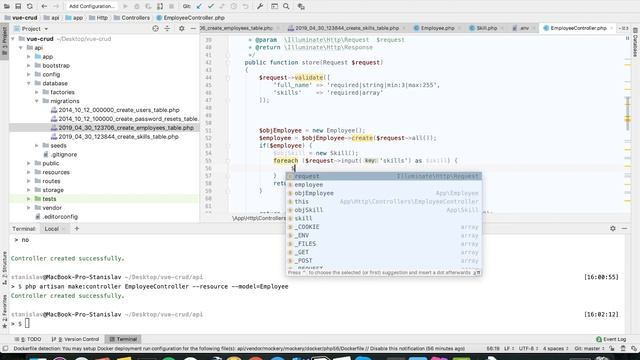
Task: Navigate back with the left arrow
Action: [44, 6]
